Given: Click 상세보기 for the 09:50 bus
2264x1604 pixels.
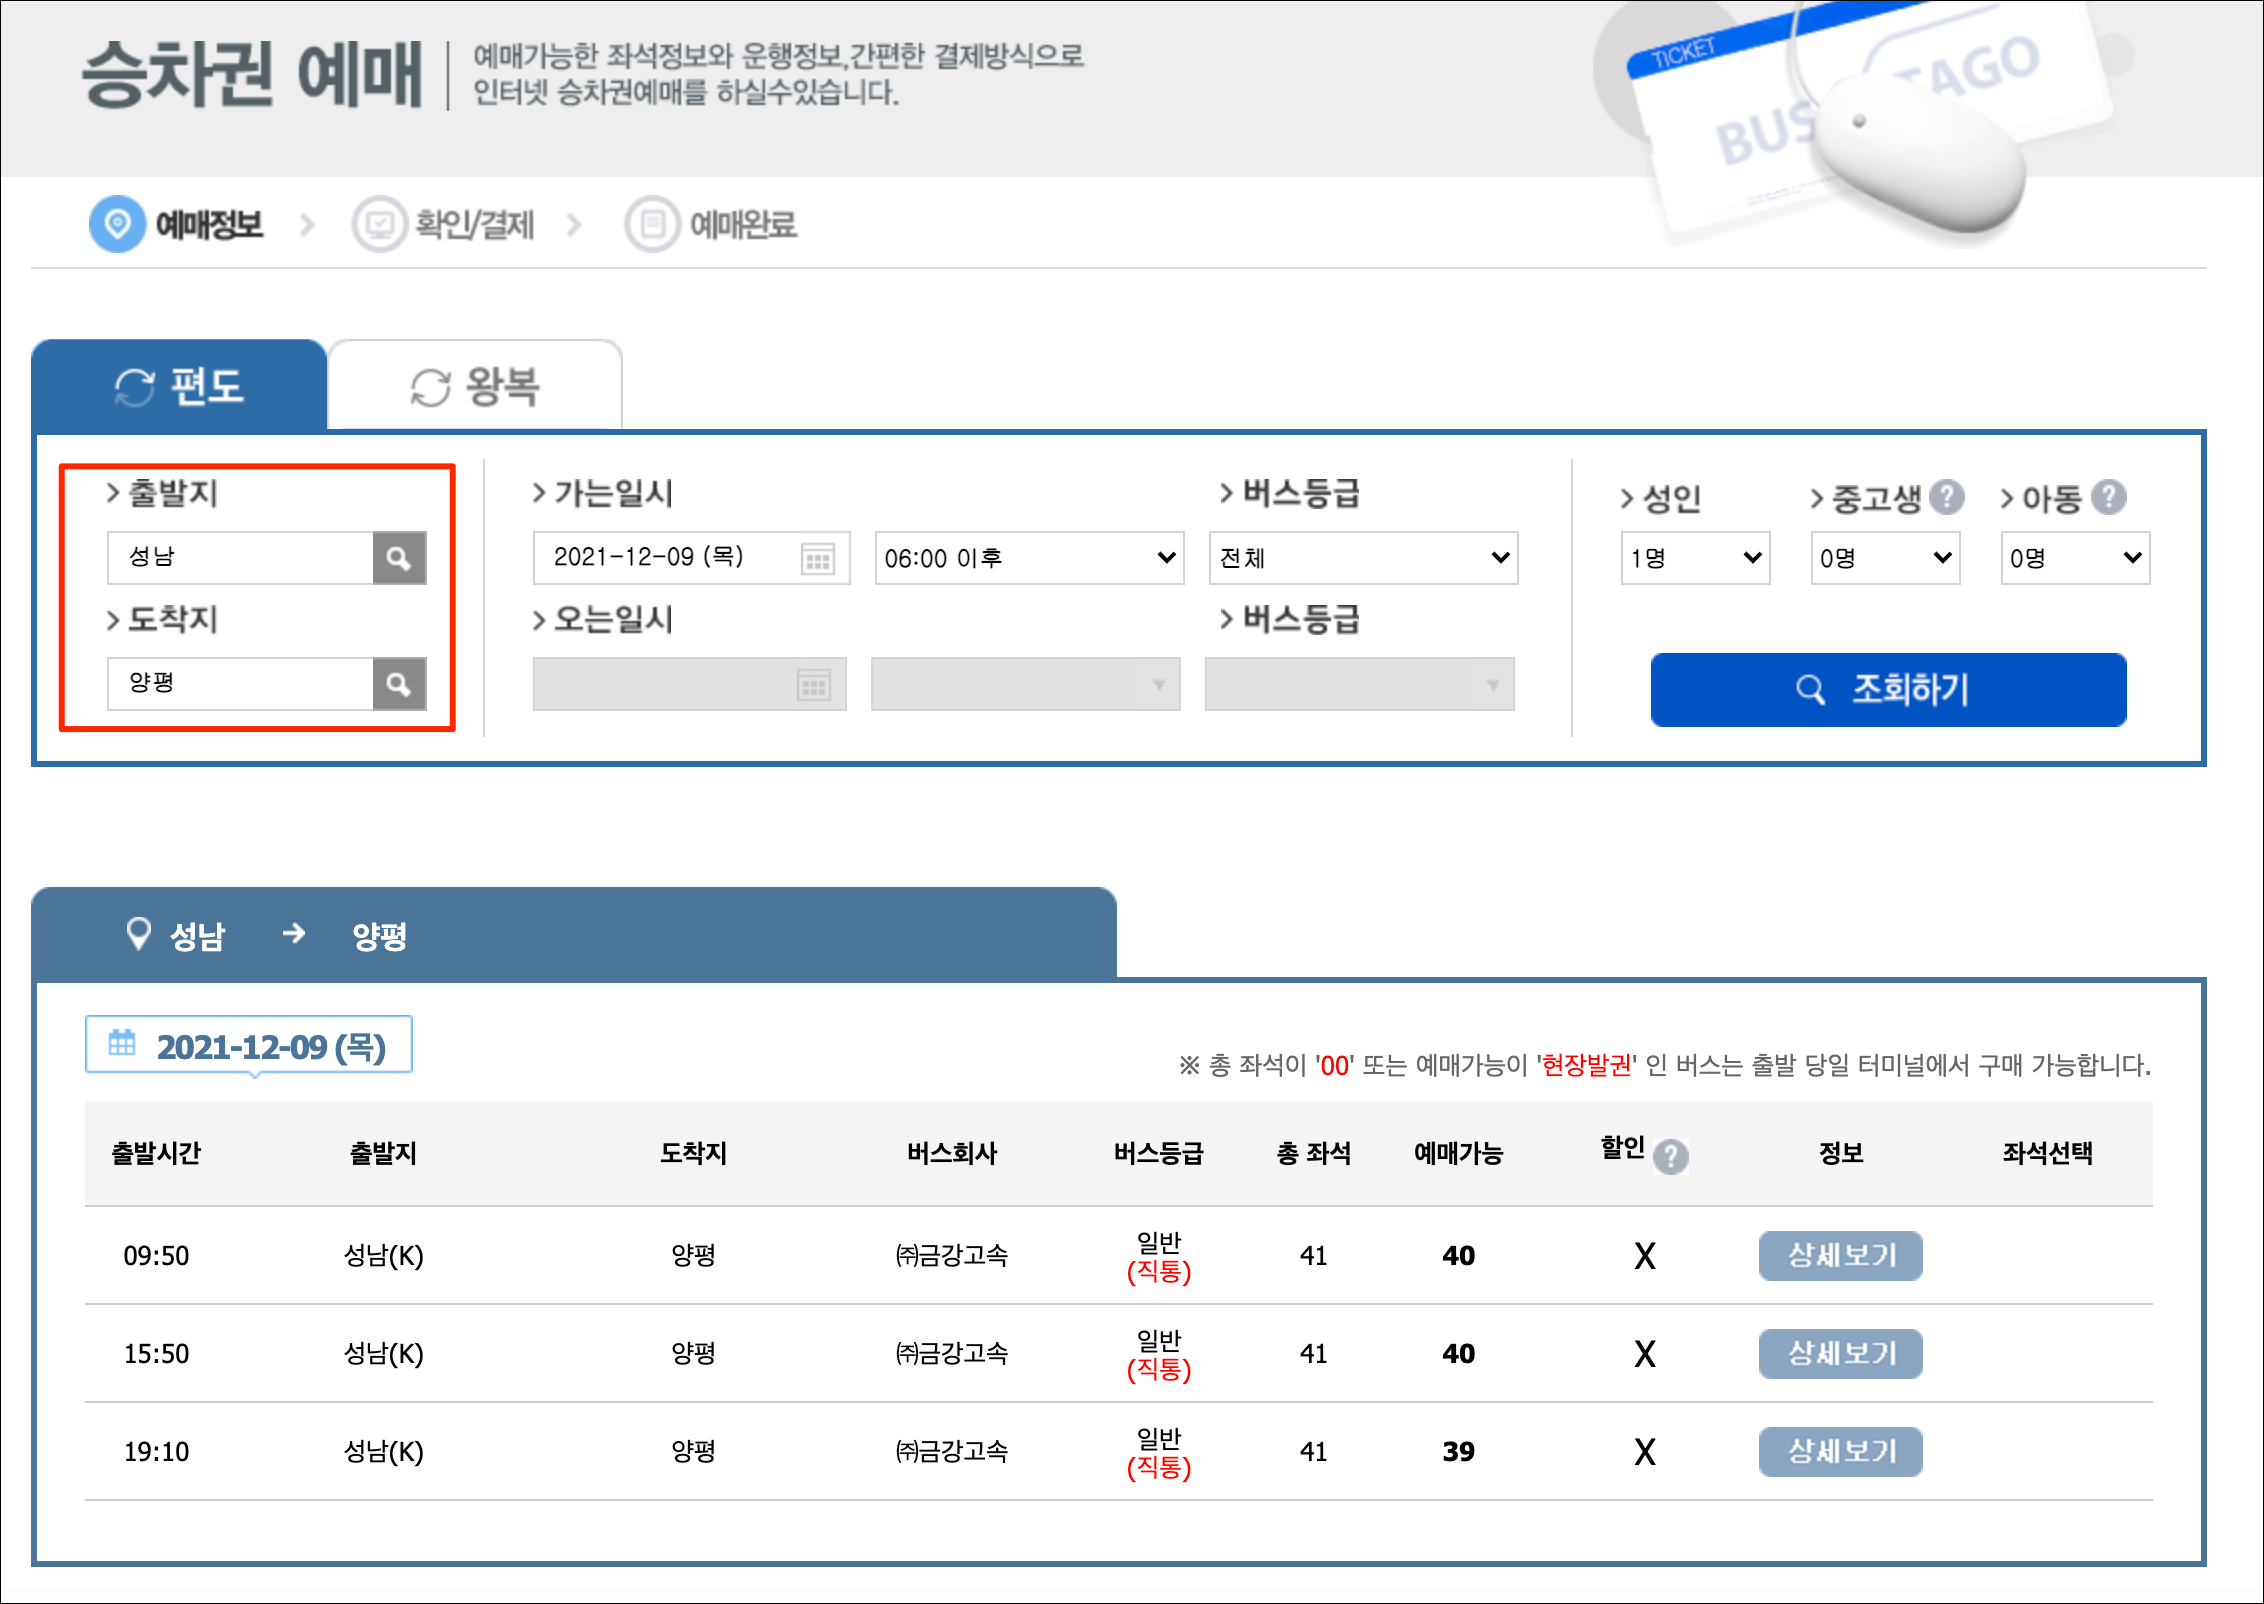Looking at the screenshot, I should pos(1840,1255).
